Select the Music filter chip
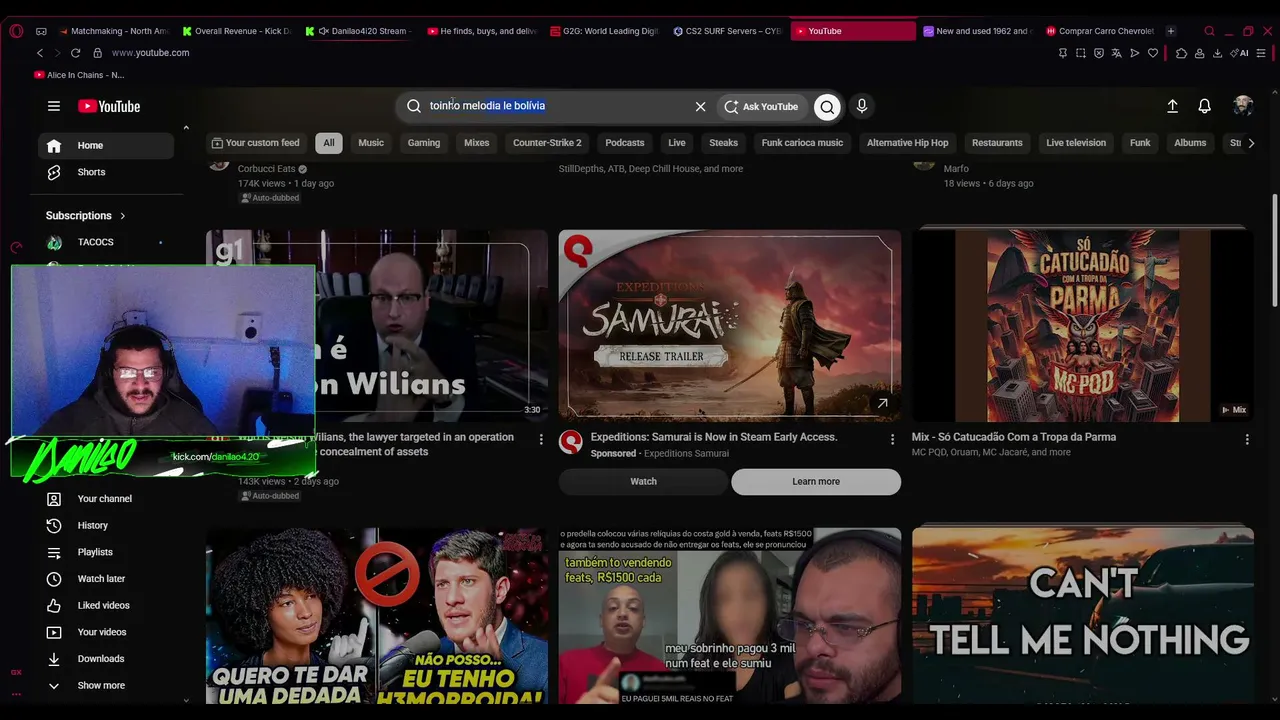 point(371,143)
